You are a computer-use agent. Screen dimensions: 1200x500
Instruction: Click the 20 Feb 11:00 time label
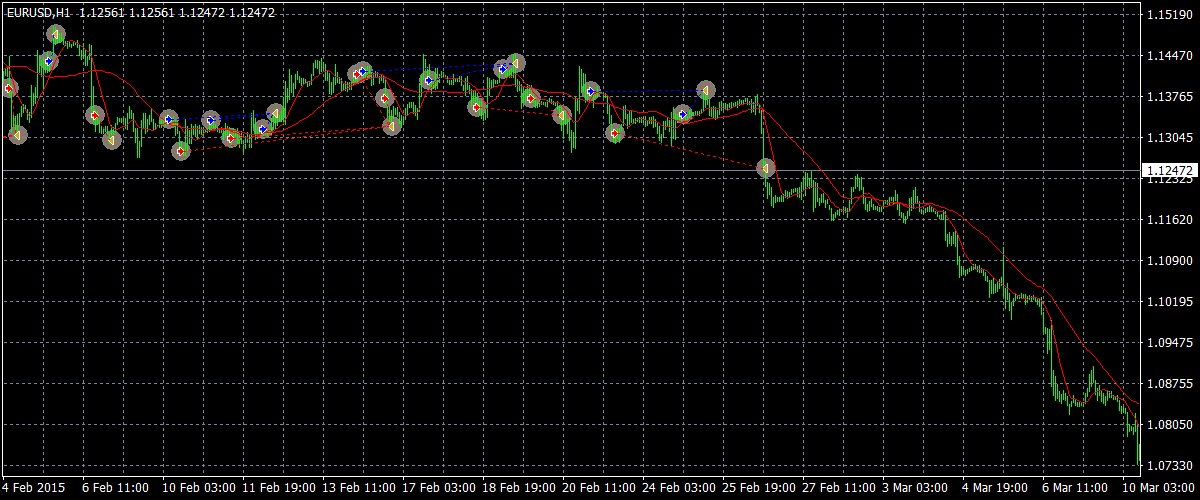pos(599,488)
